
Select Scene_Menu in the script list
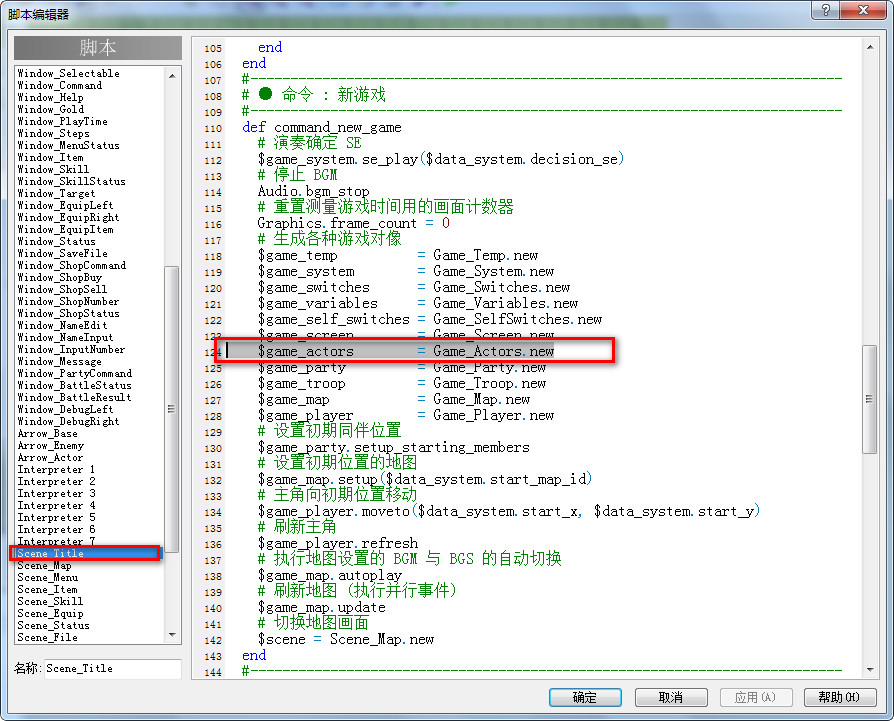click(x=47, y=577)
